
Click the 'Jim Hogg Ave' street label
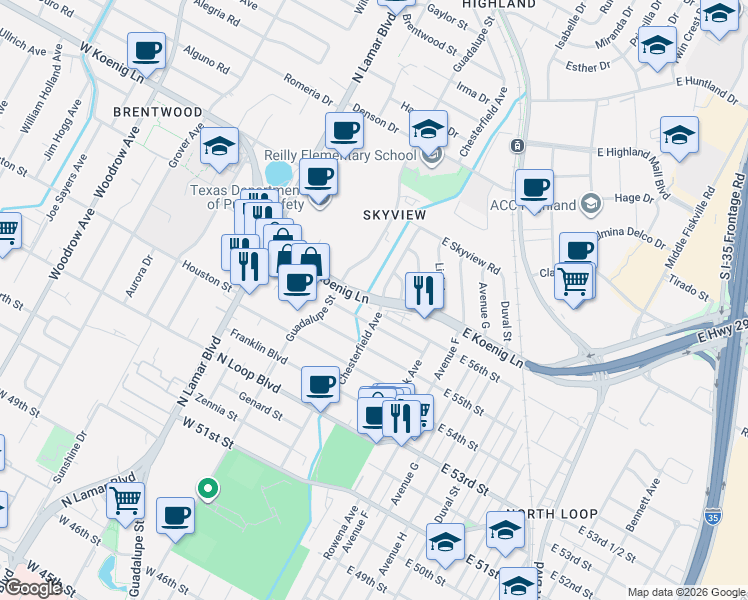point(62,129)
